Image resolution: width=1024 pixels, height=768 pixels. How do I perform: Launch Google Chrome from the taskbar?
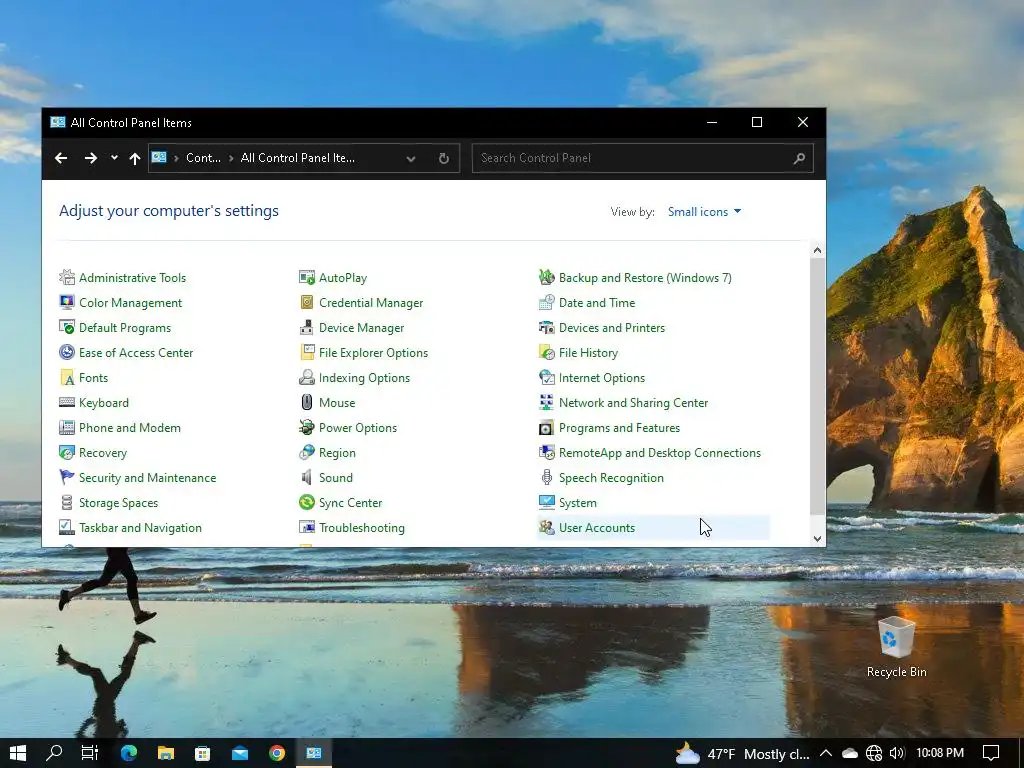click(277, 753)
